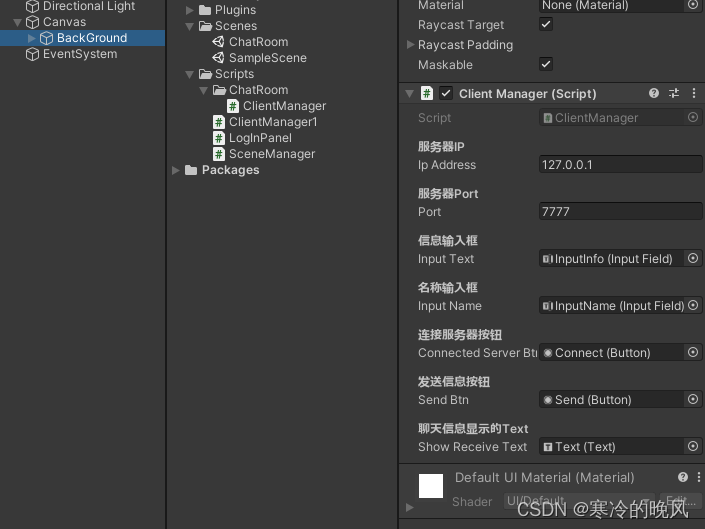
Task: Click the Port input field
Action: click(620, 211)
